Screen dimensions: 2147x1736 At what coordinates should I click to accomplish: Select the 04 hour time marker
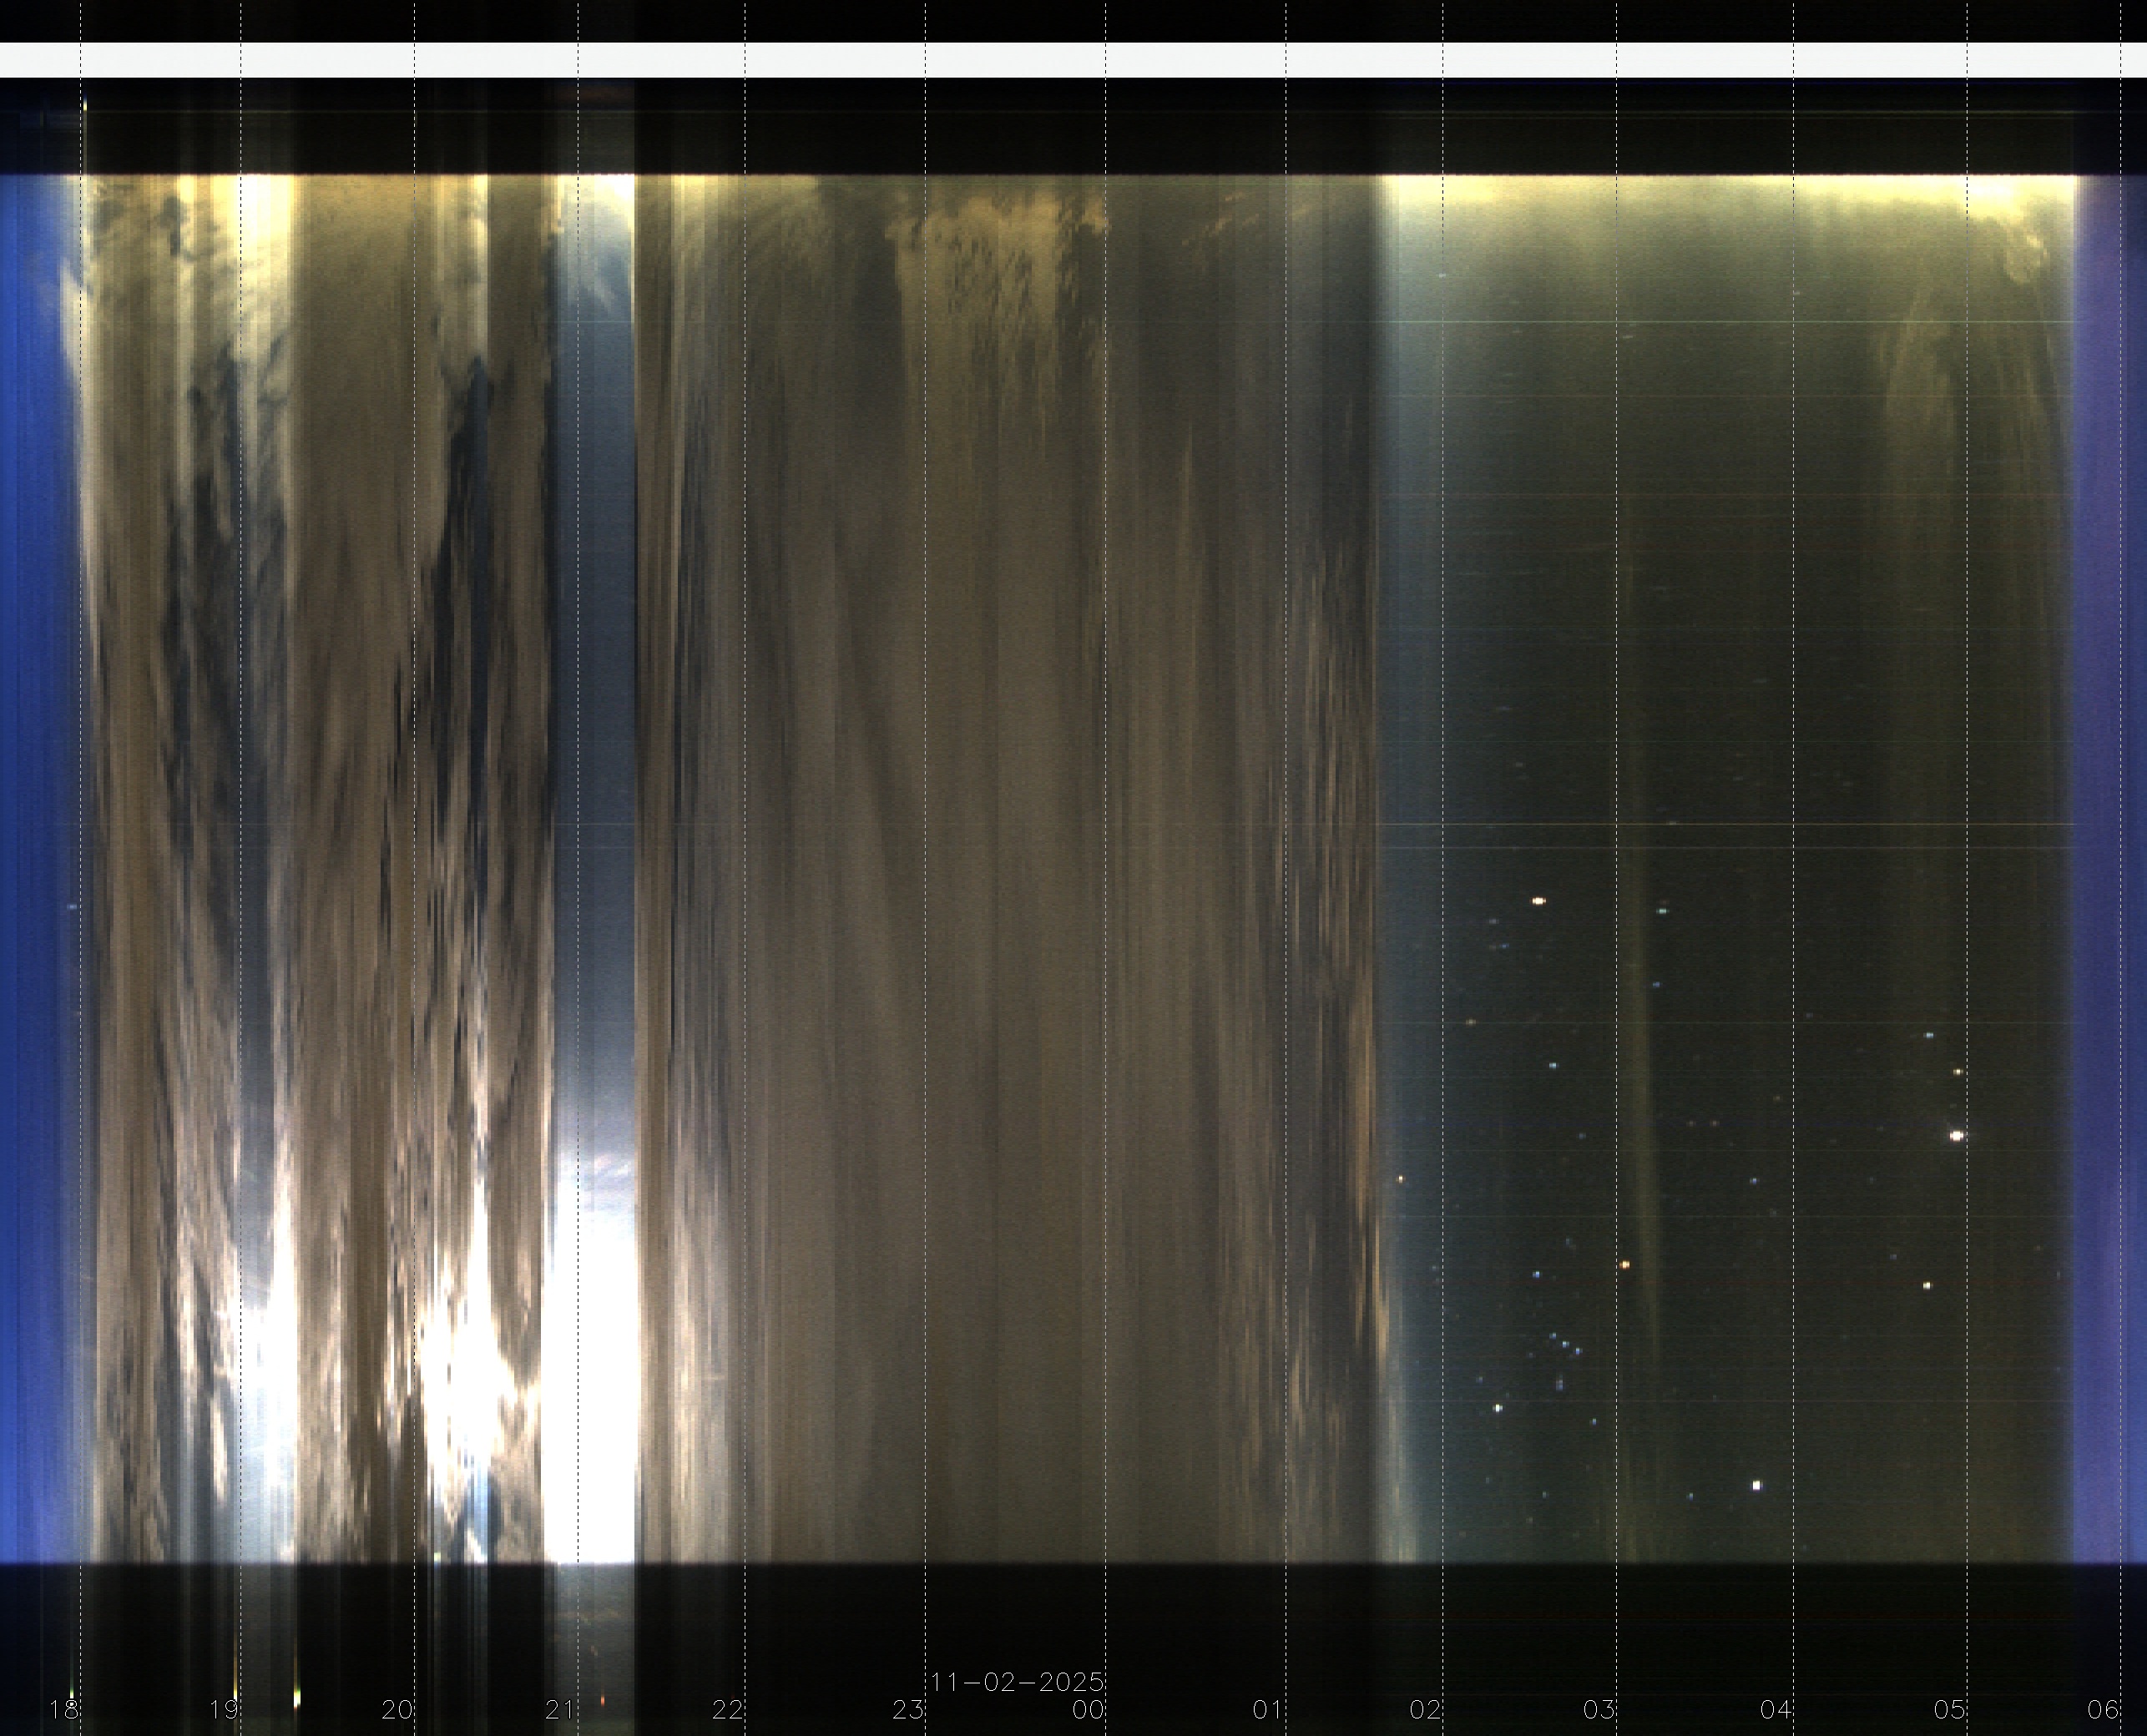coord(1776,1709)
